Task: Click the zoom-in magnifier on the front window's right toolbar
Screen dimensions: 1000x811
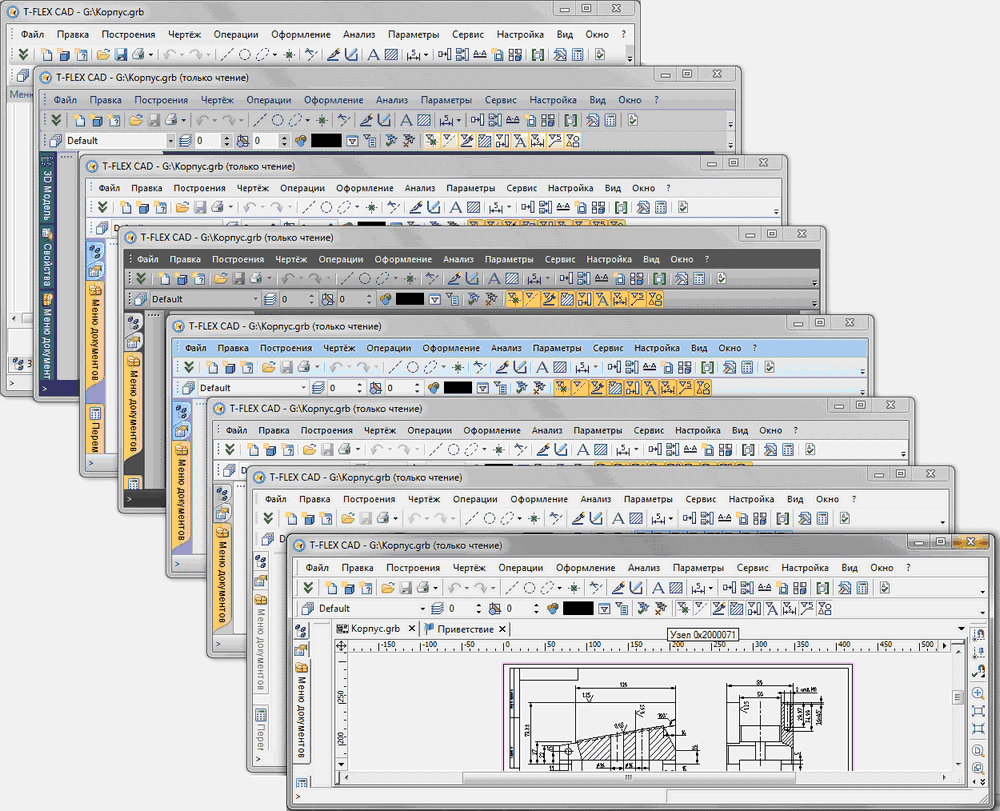Action: tap(978, 692)
